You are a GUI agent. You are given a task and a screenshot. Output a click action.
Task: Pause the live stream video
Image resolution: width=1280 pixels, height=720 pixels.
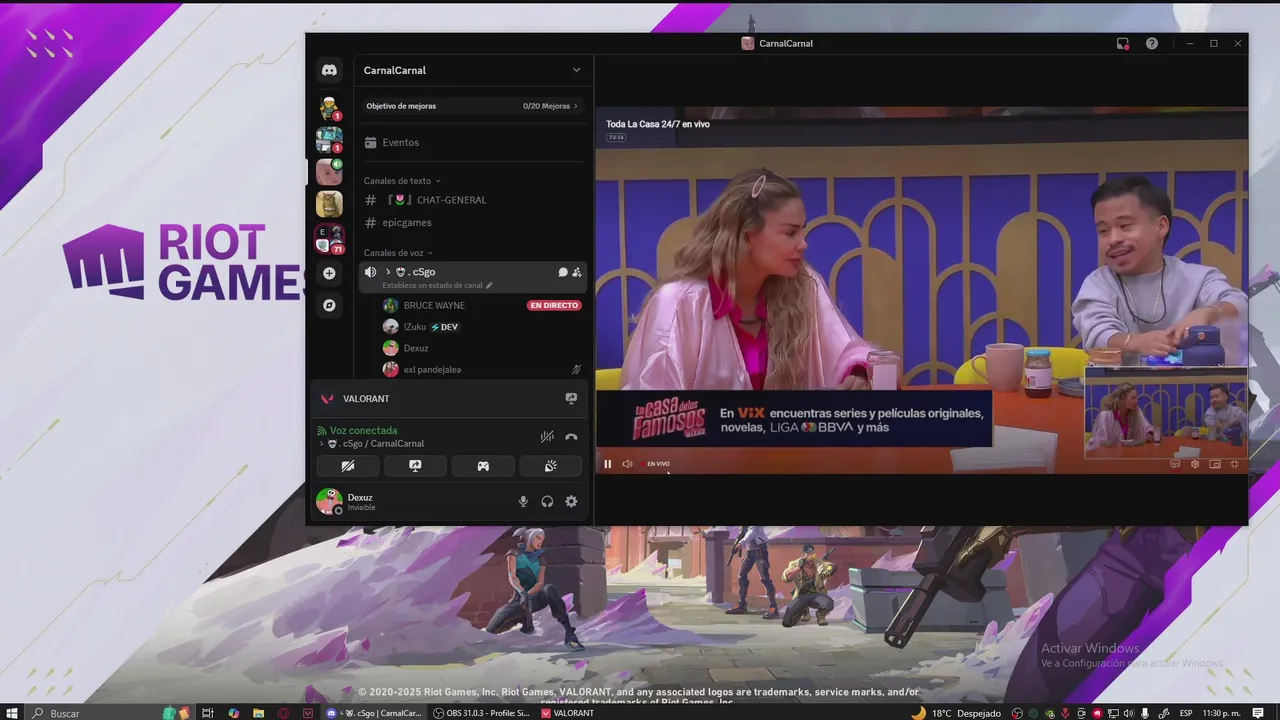pyautogui.click(x=607, y=464)
